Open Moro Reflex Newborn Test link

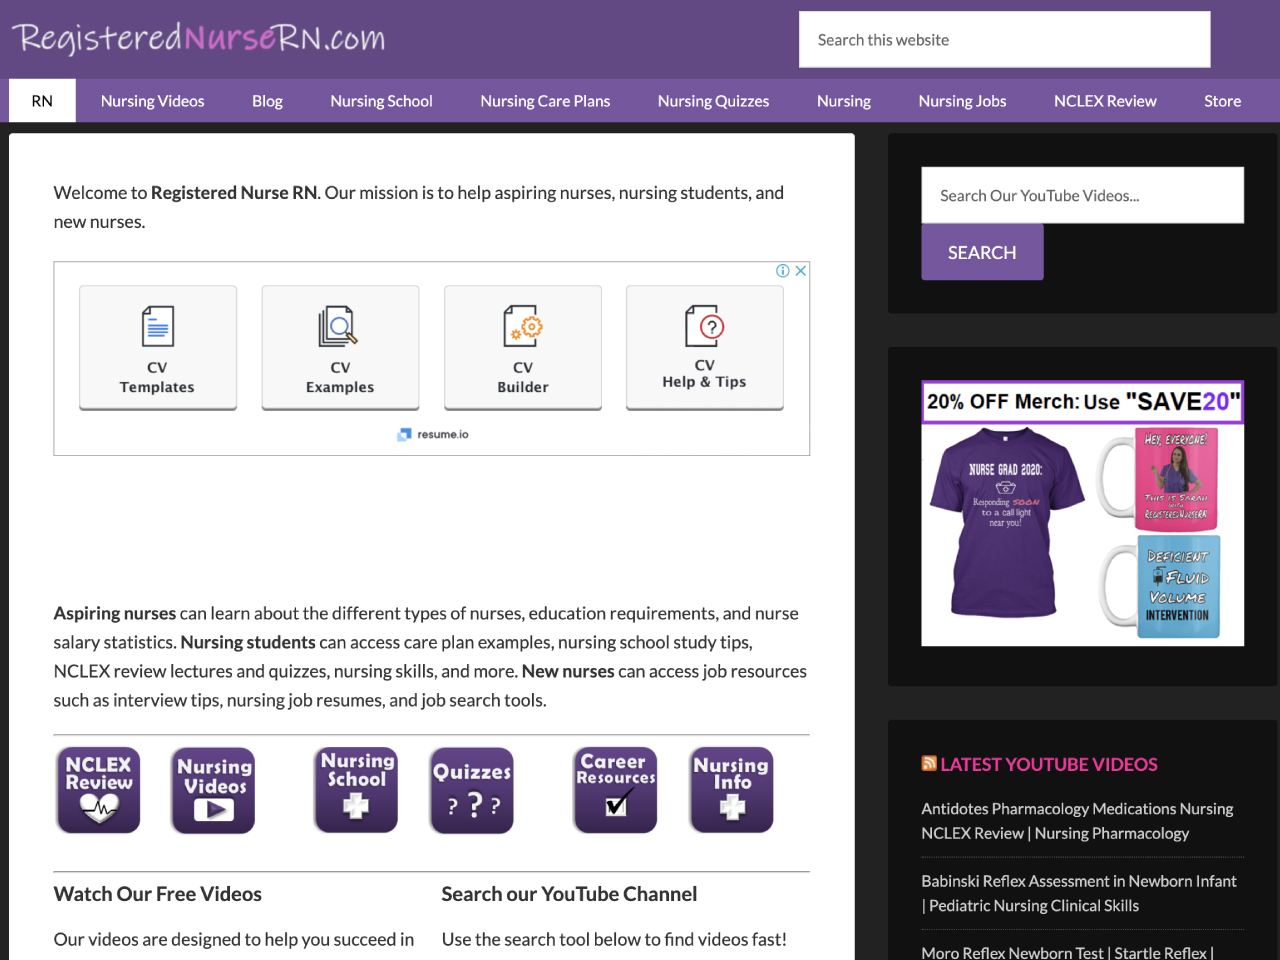(x=1067, y=952)
